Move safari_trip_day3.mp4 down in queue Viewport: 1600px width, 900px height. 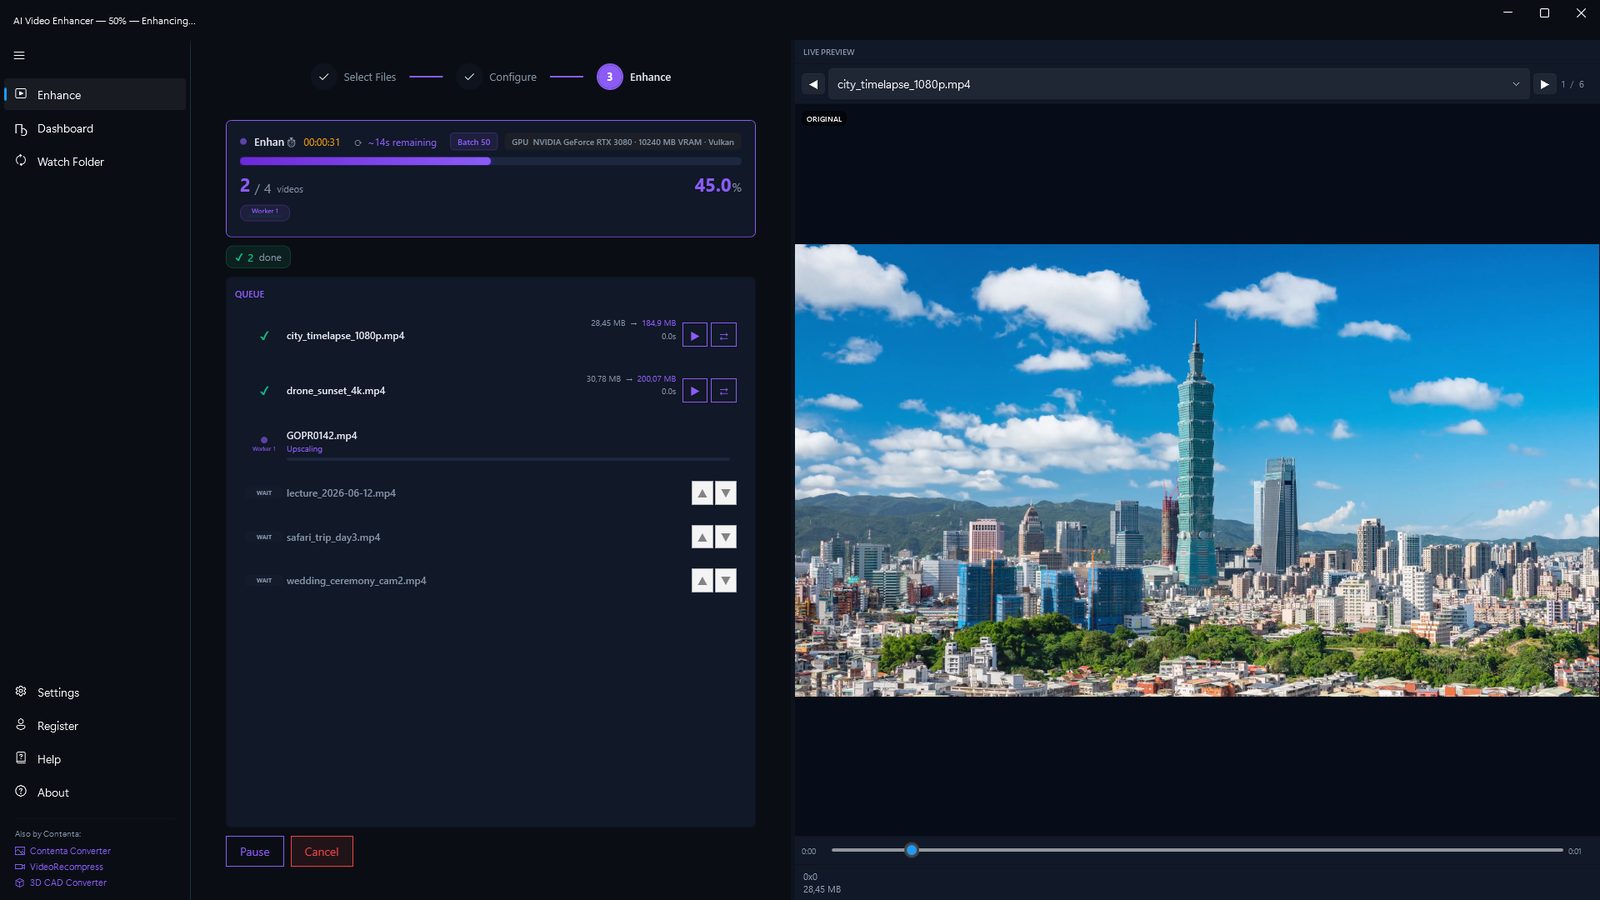coord(726,537)
